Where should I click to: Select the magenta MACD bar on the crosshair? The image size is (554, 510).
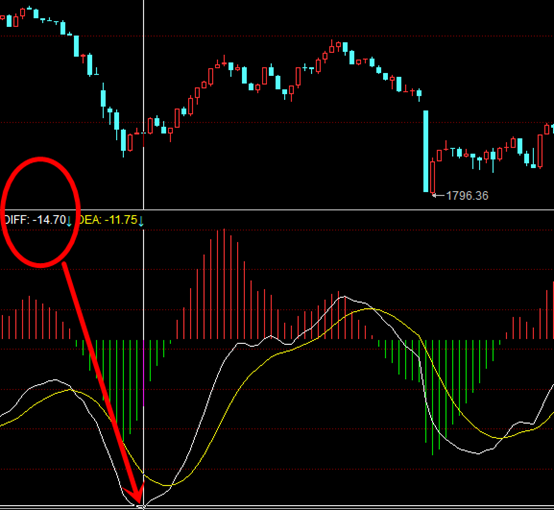pos(143,373)
